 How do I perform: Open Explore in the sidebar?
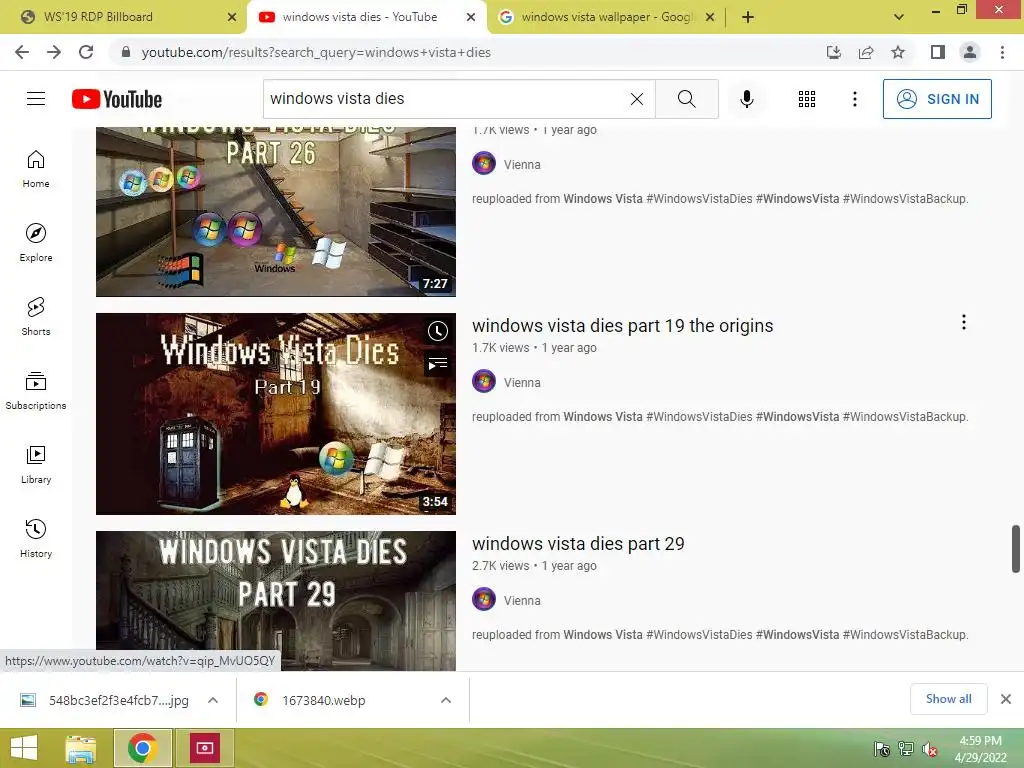click(36, 243)
